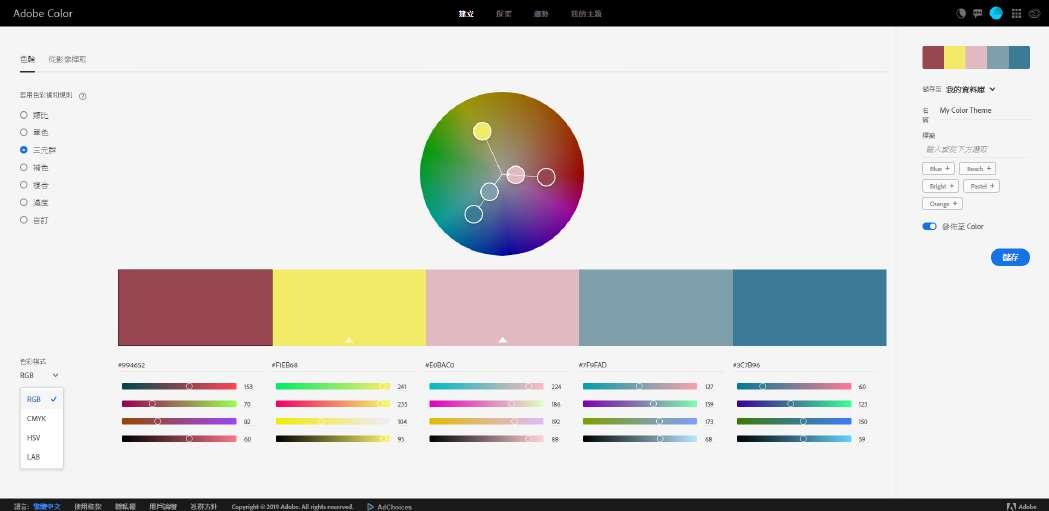
Task: Open the 我的主題 (My Themes) nav tab
Action: [586, 13]
